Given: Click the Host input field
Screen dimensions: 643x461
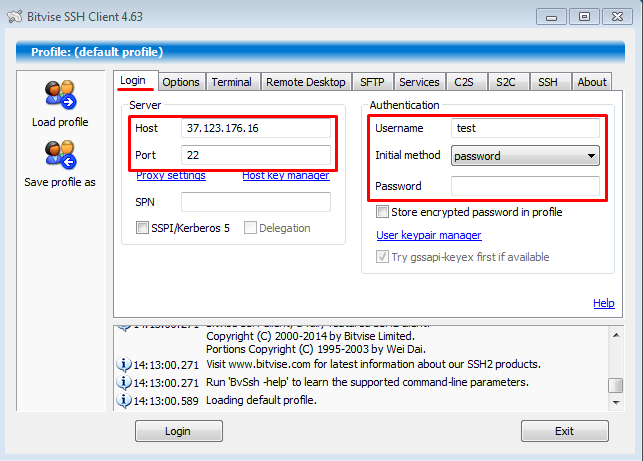Looking at the screenshot, I should pos(256,128).
